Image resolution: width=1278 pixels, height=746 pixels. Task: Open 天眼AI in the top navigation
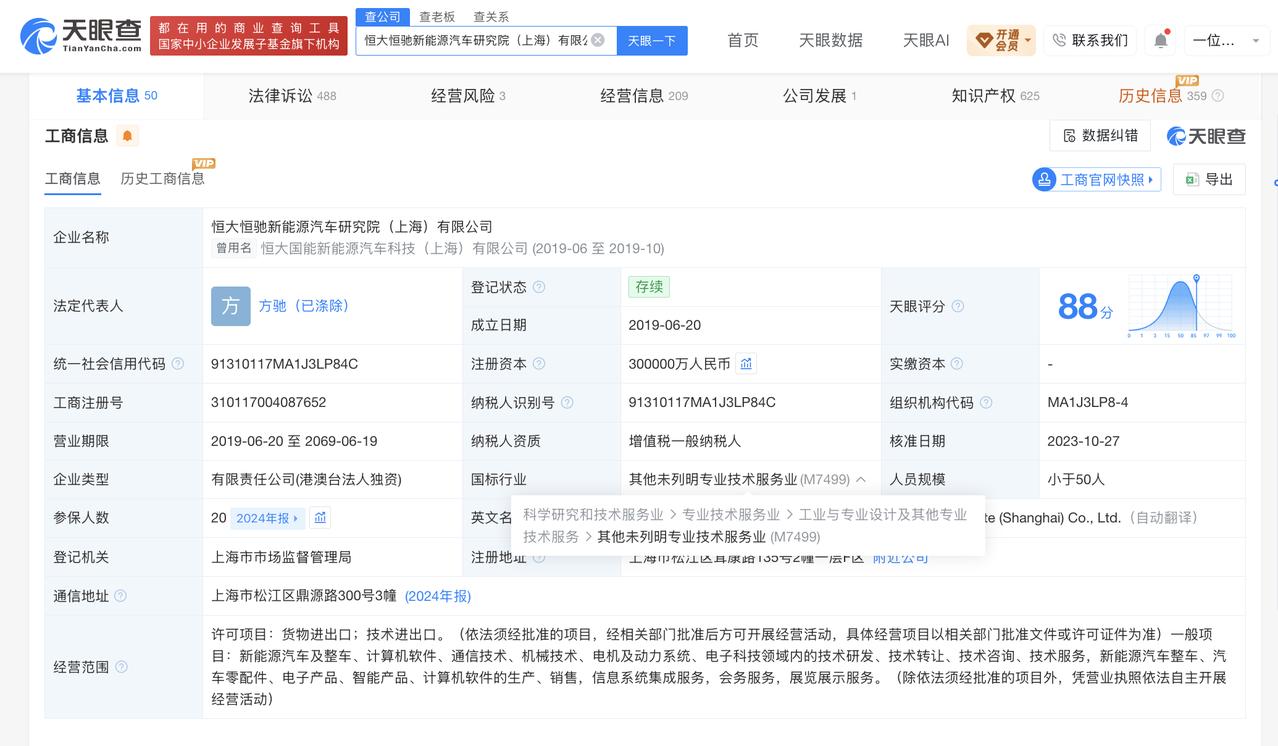tap(926, 40)
